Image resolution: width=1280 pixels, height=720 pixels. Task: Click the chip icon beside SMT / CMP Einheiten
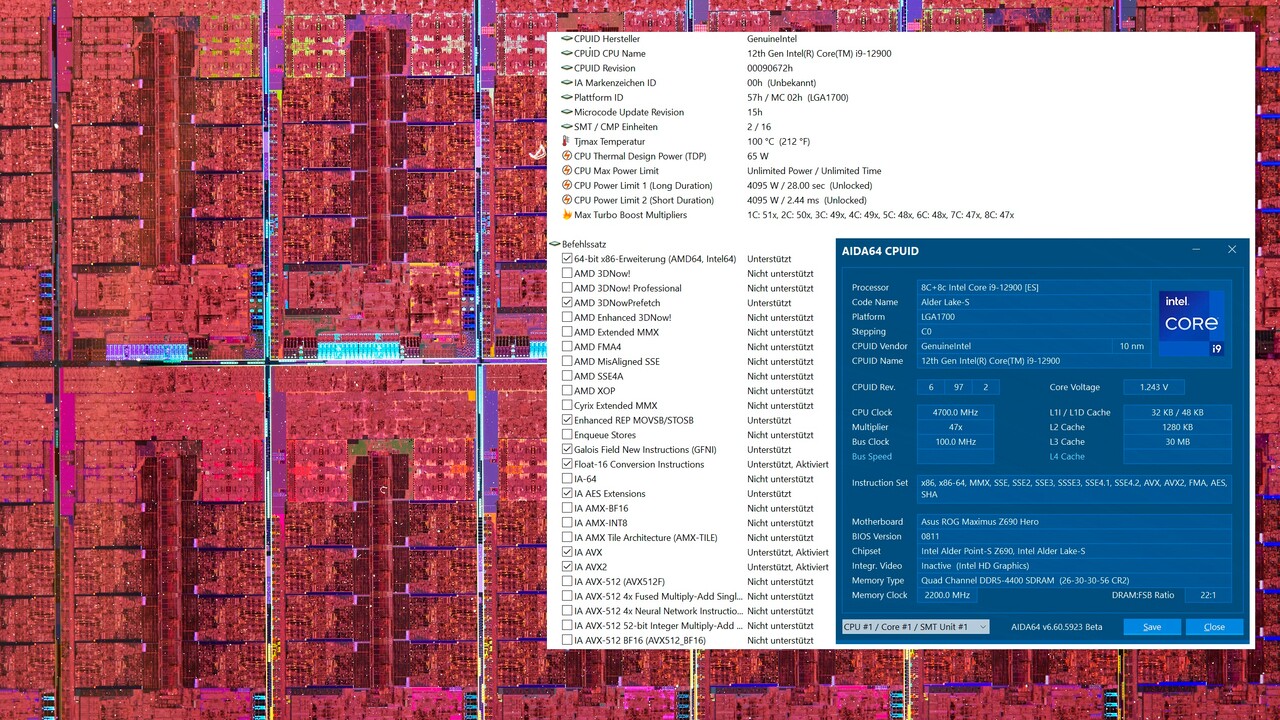(x=568, y=126)
